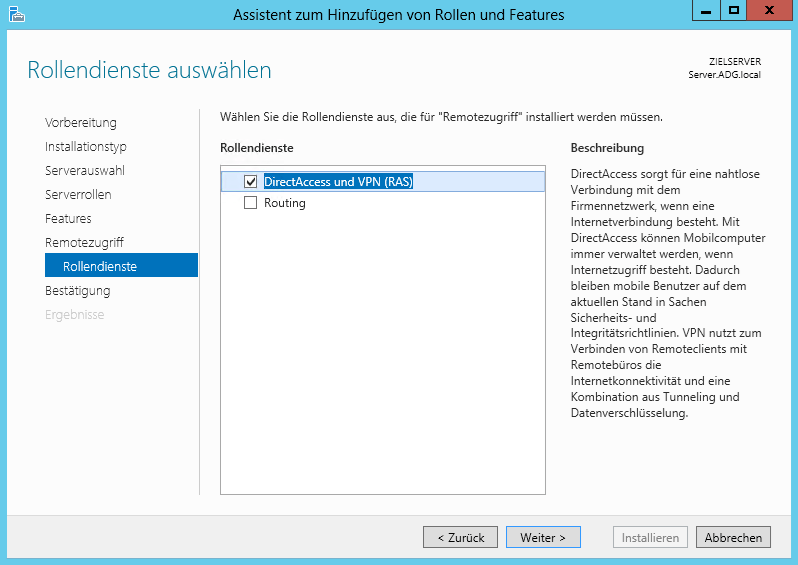The width and height of the screenshot is (798, 565).
Task: Click the disabled Installieren button
Action: (x=650, y=537)
